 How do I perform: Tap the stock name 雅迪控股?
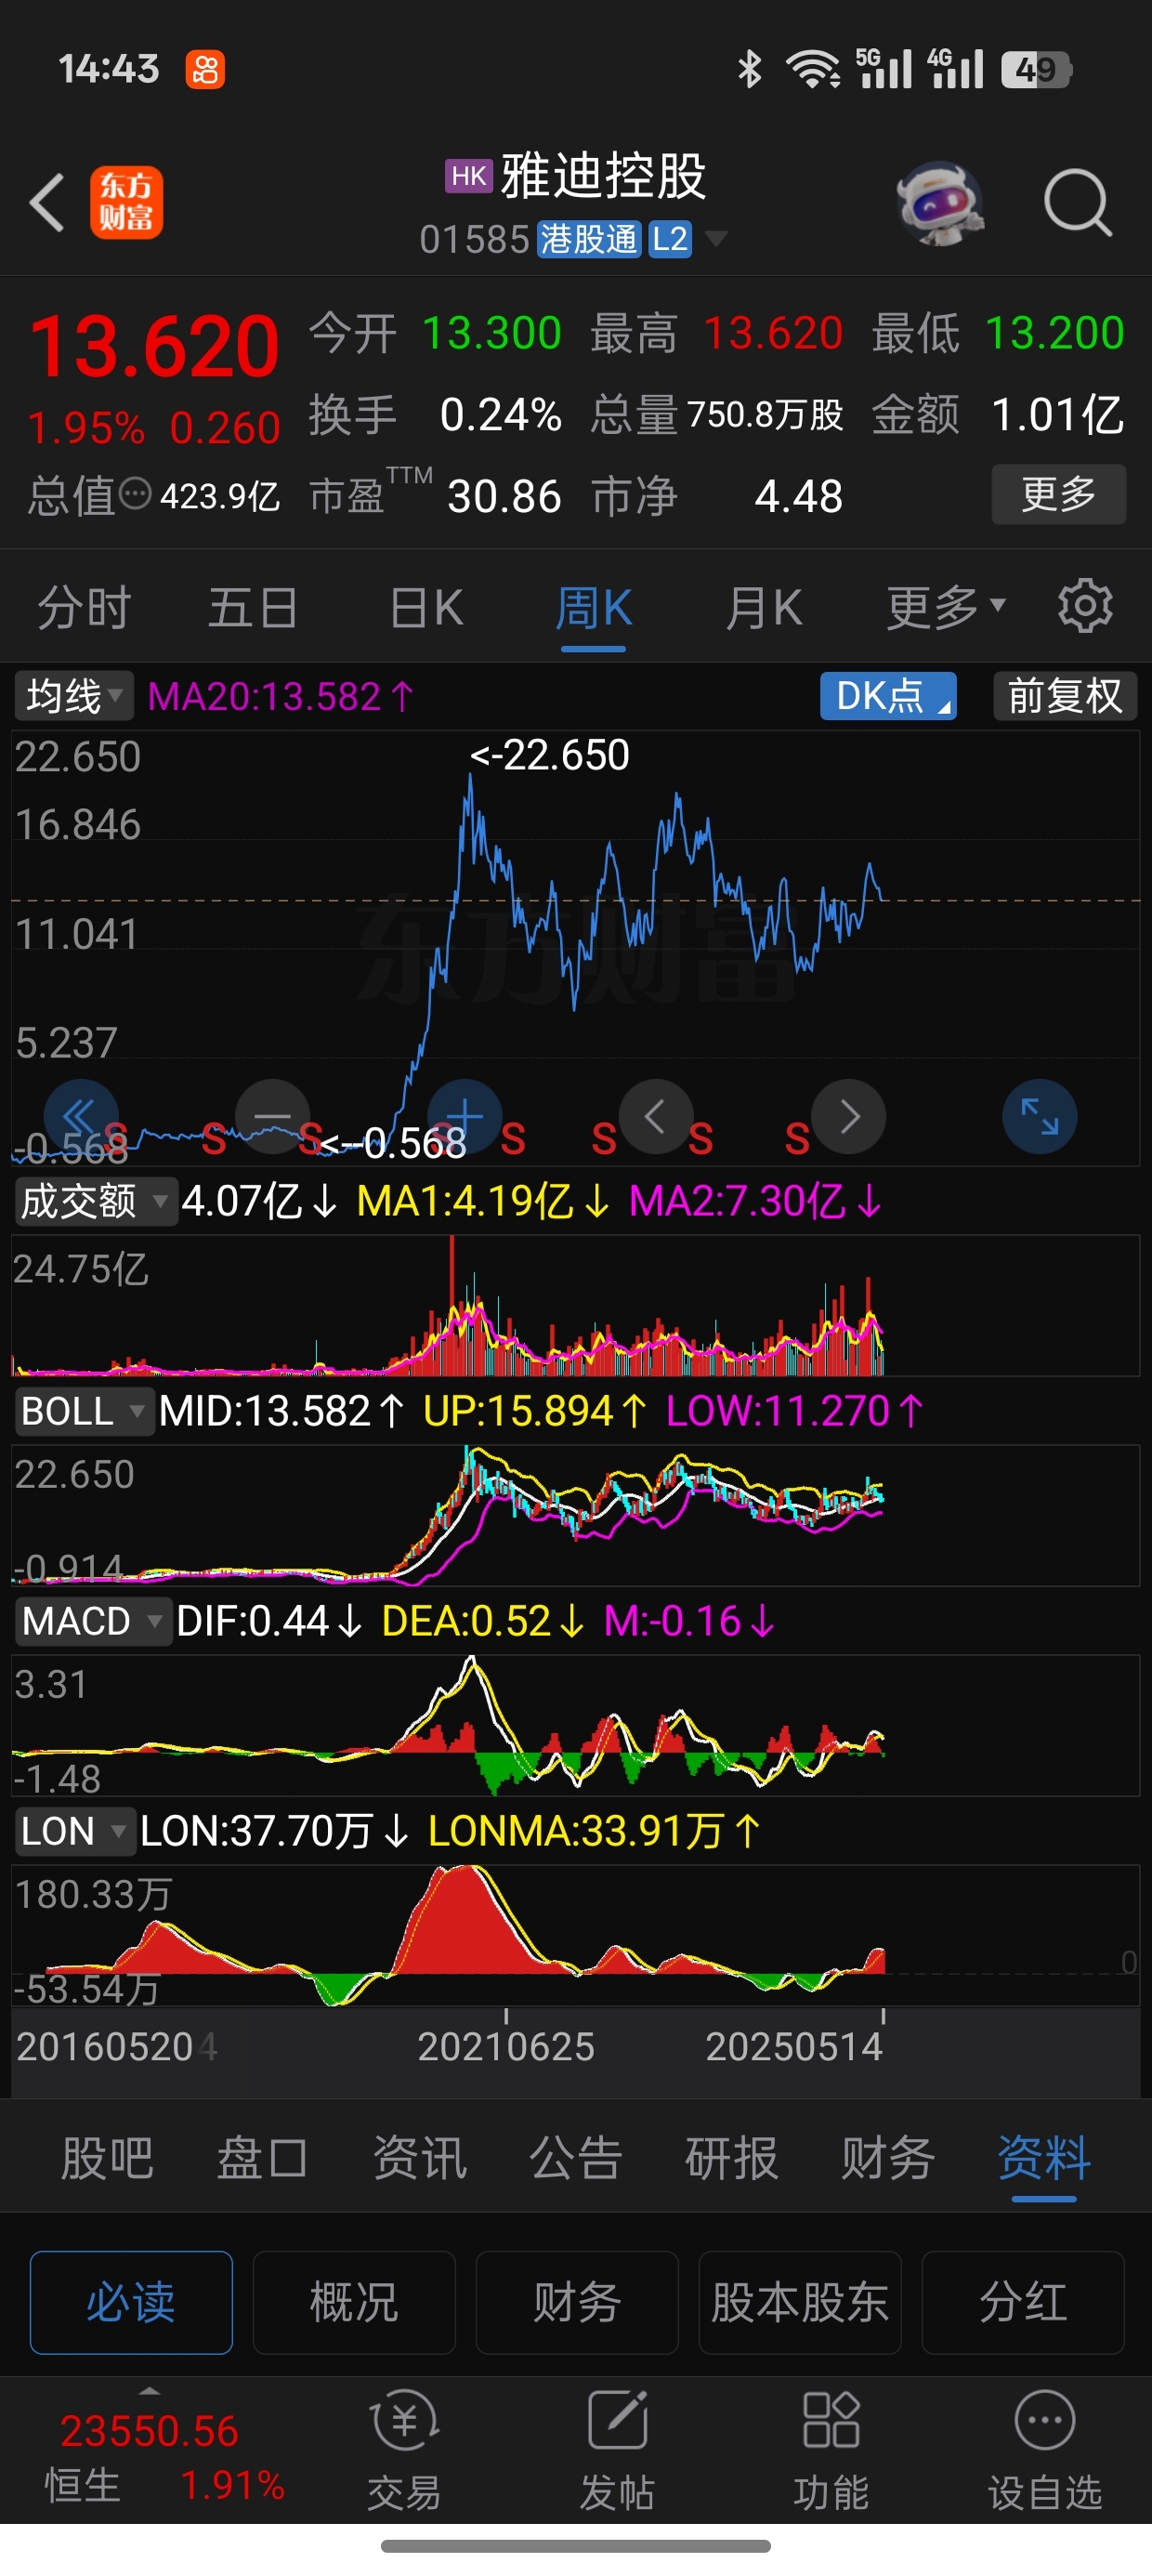tap(603, 176)
